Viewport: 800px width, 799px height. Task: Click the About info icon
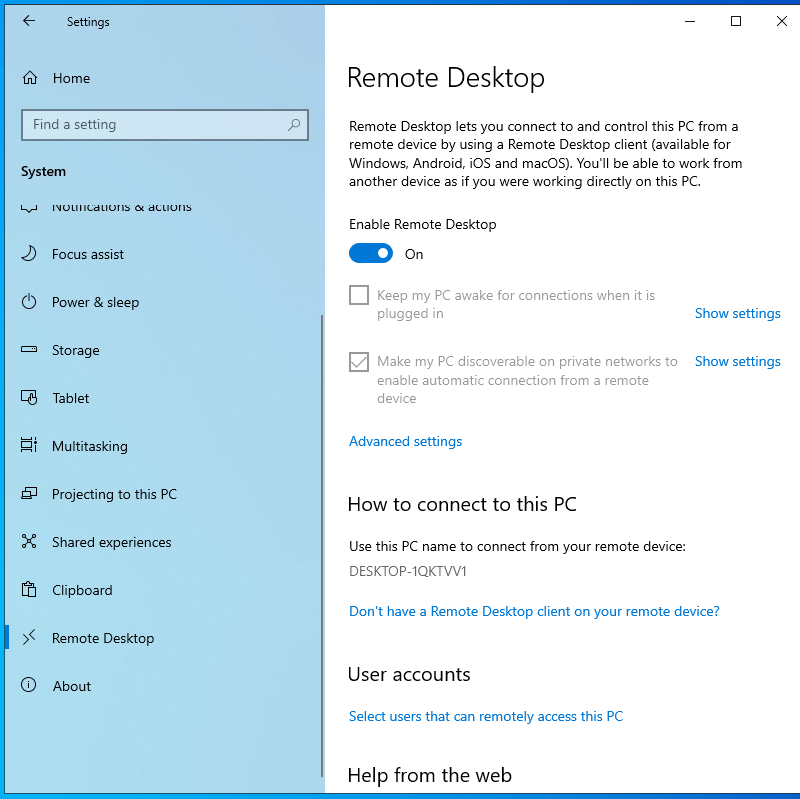pyautogui.click(x=29, y=685)
